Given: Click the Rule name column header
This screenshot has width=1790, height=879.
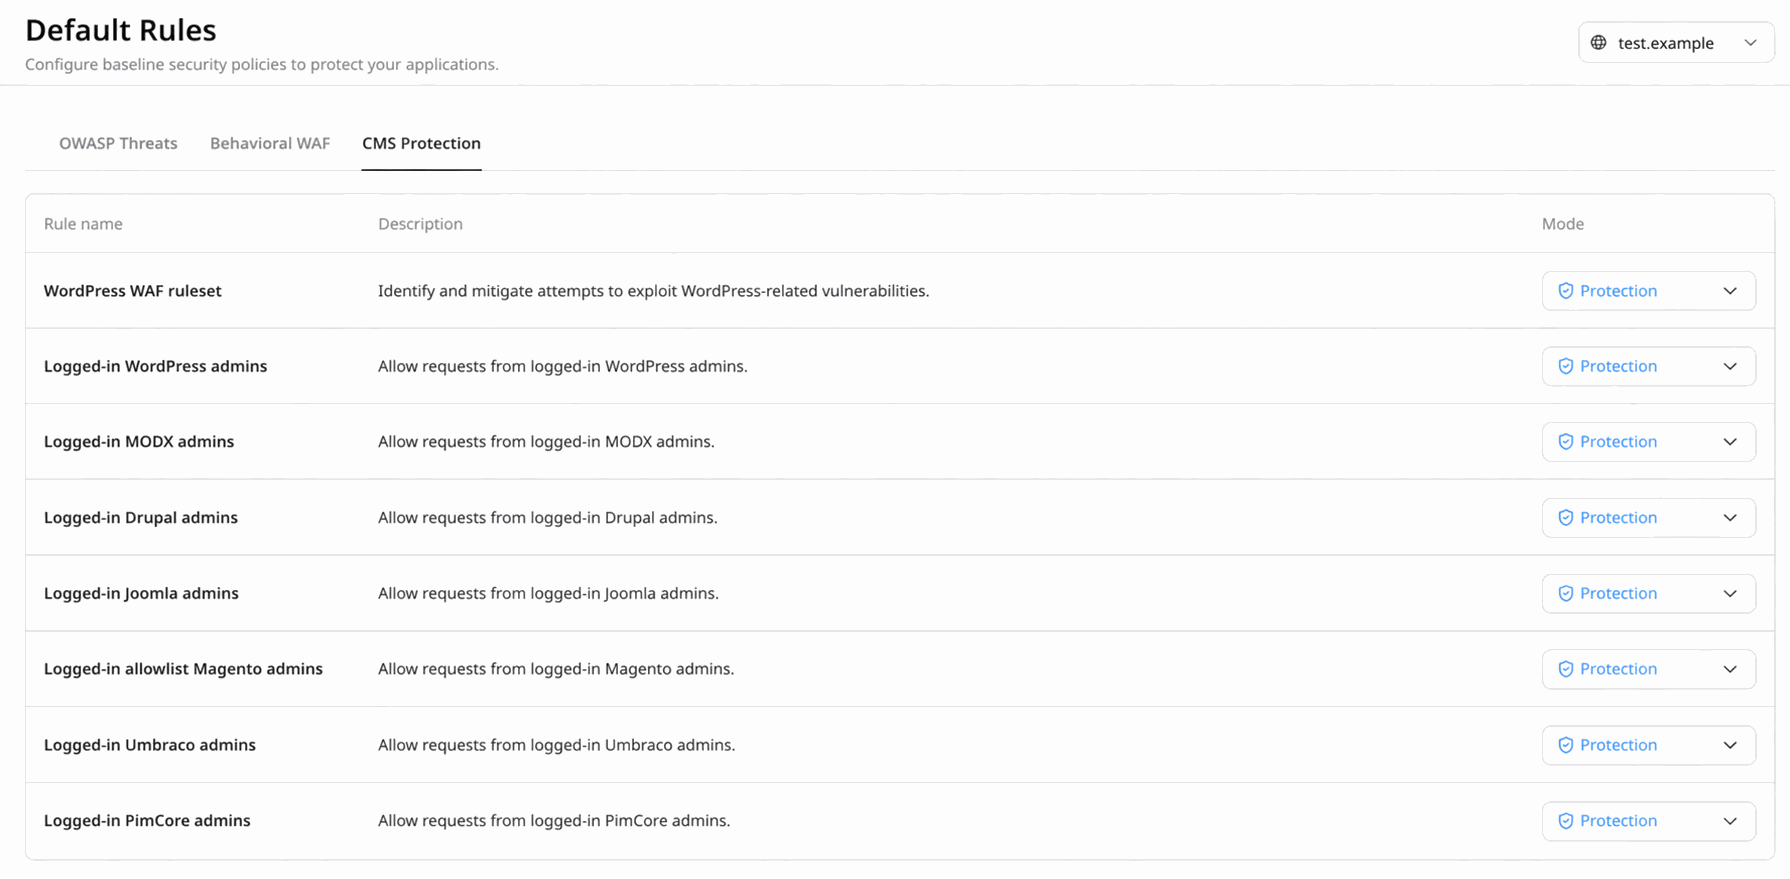Looking at the screenshot, I should pos(83,224).
